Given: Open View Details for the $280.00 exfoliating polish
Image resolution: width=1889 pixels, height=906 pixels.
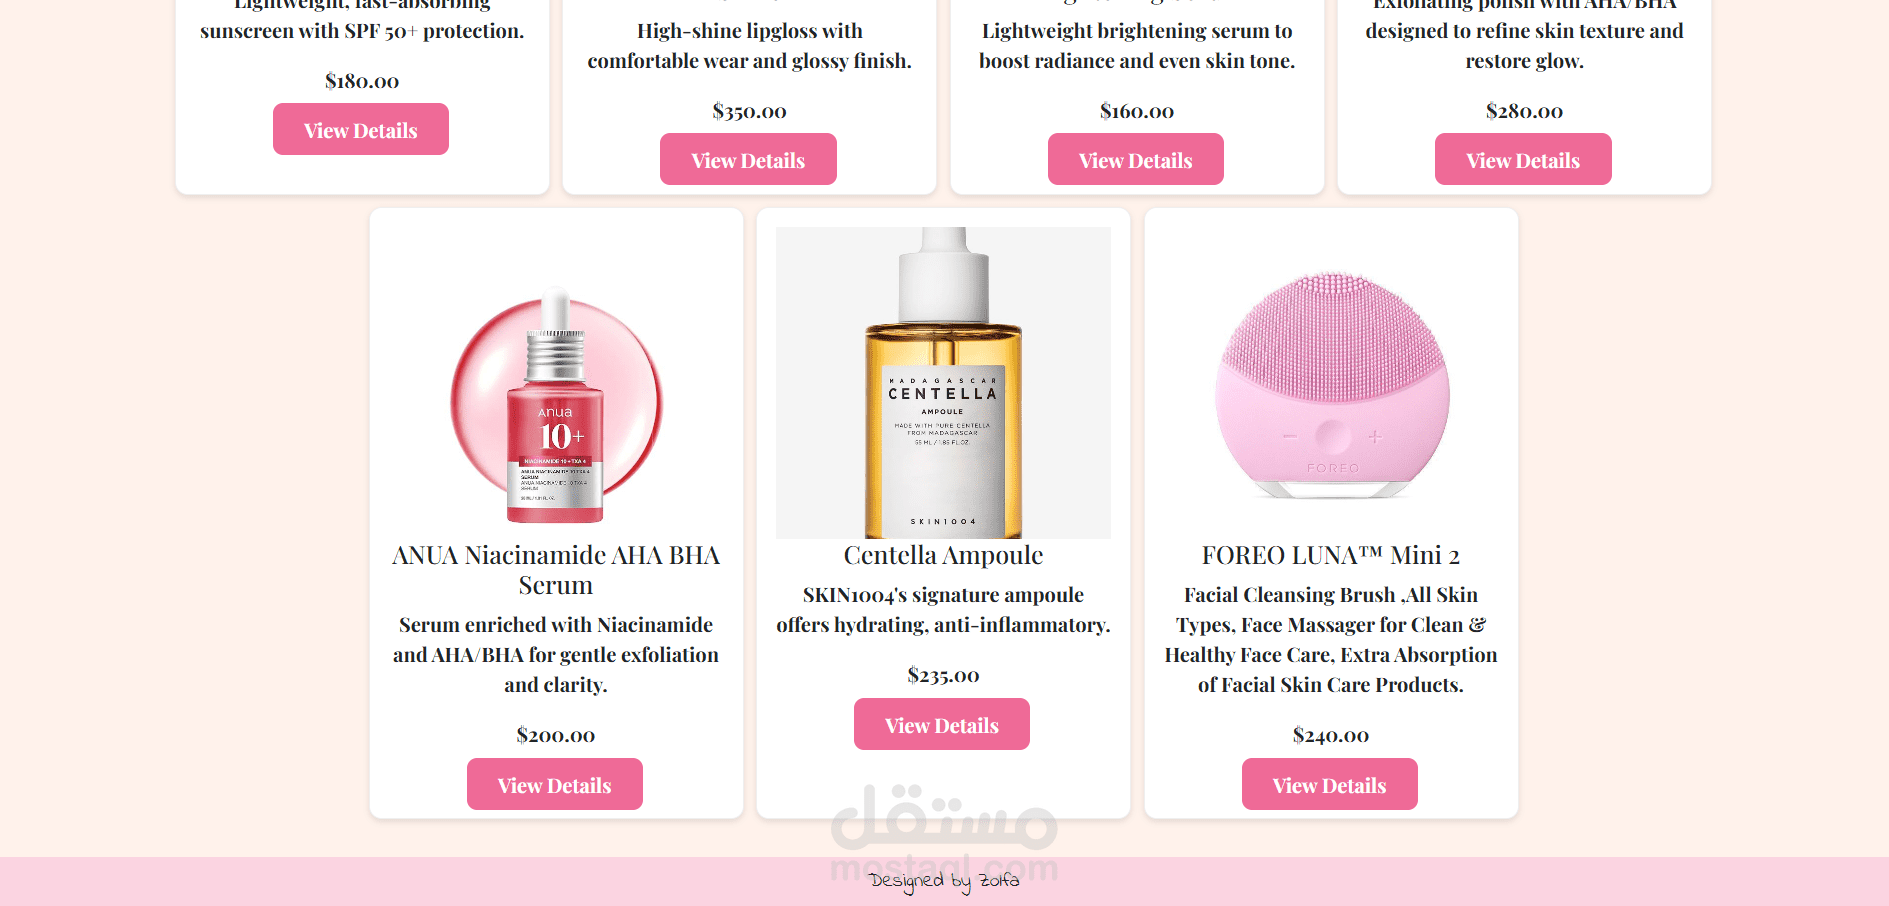Looking at the screenshot, I should [1523, 159].
